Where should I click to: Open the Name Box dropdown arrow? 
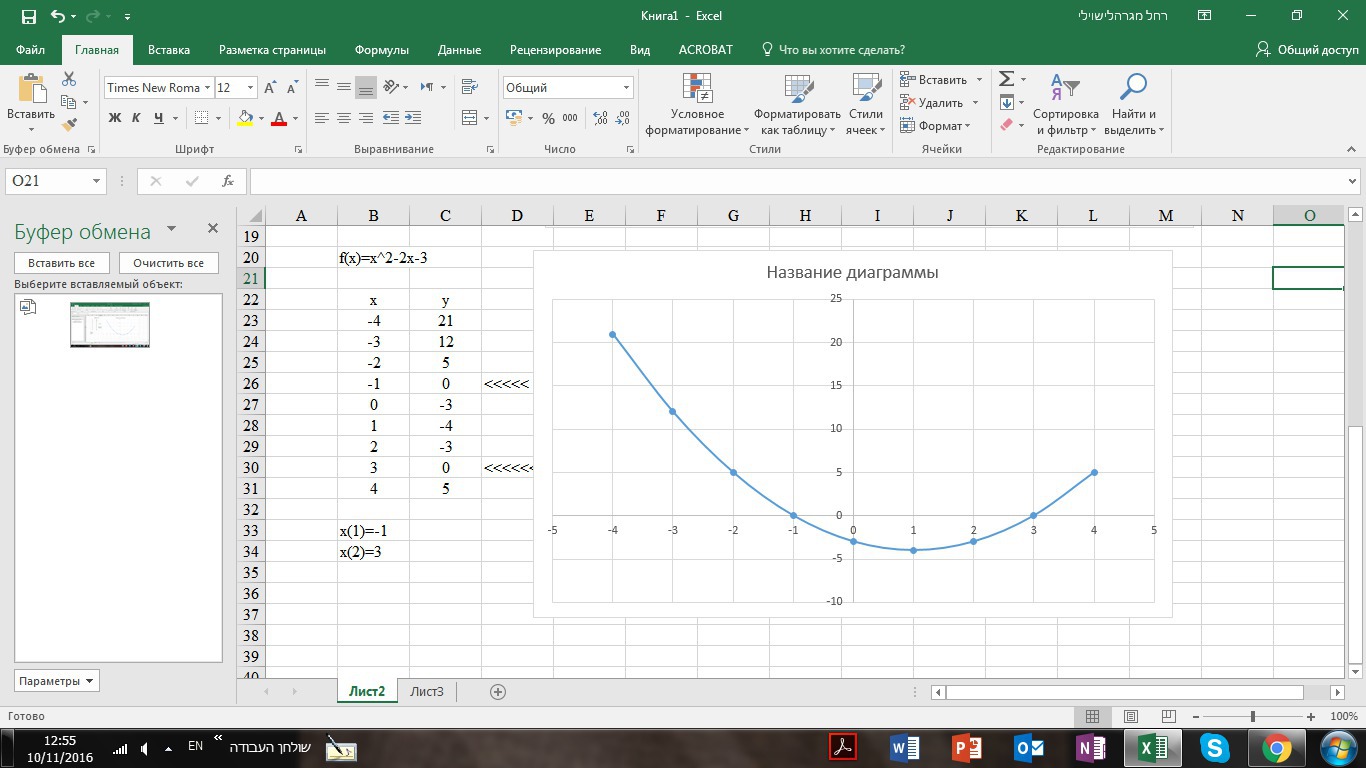(97, 181)
